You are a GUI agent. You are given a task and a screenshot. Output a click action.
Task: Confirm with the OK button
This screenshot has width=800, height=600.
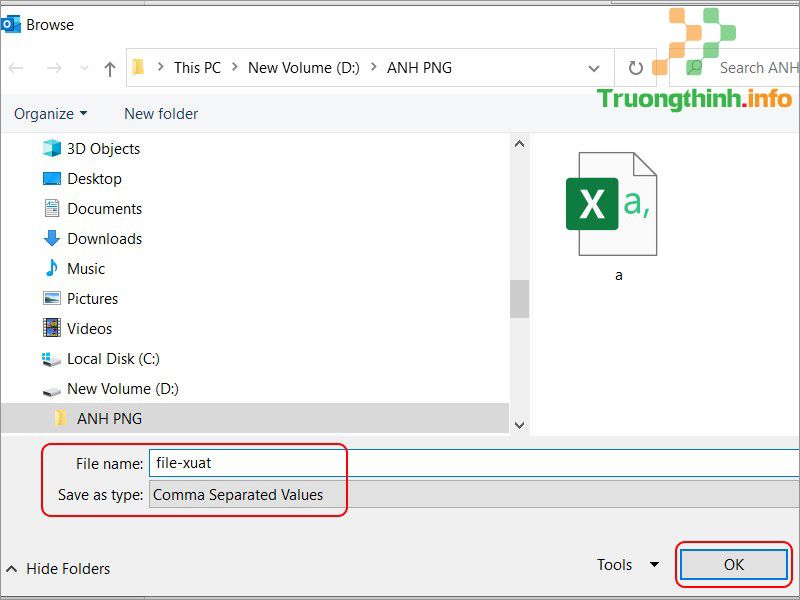point(734,564)
